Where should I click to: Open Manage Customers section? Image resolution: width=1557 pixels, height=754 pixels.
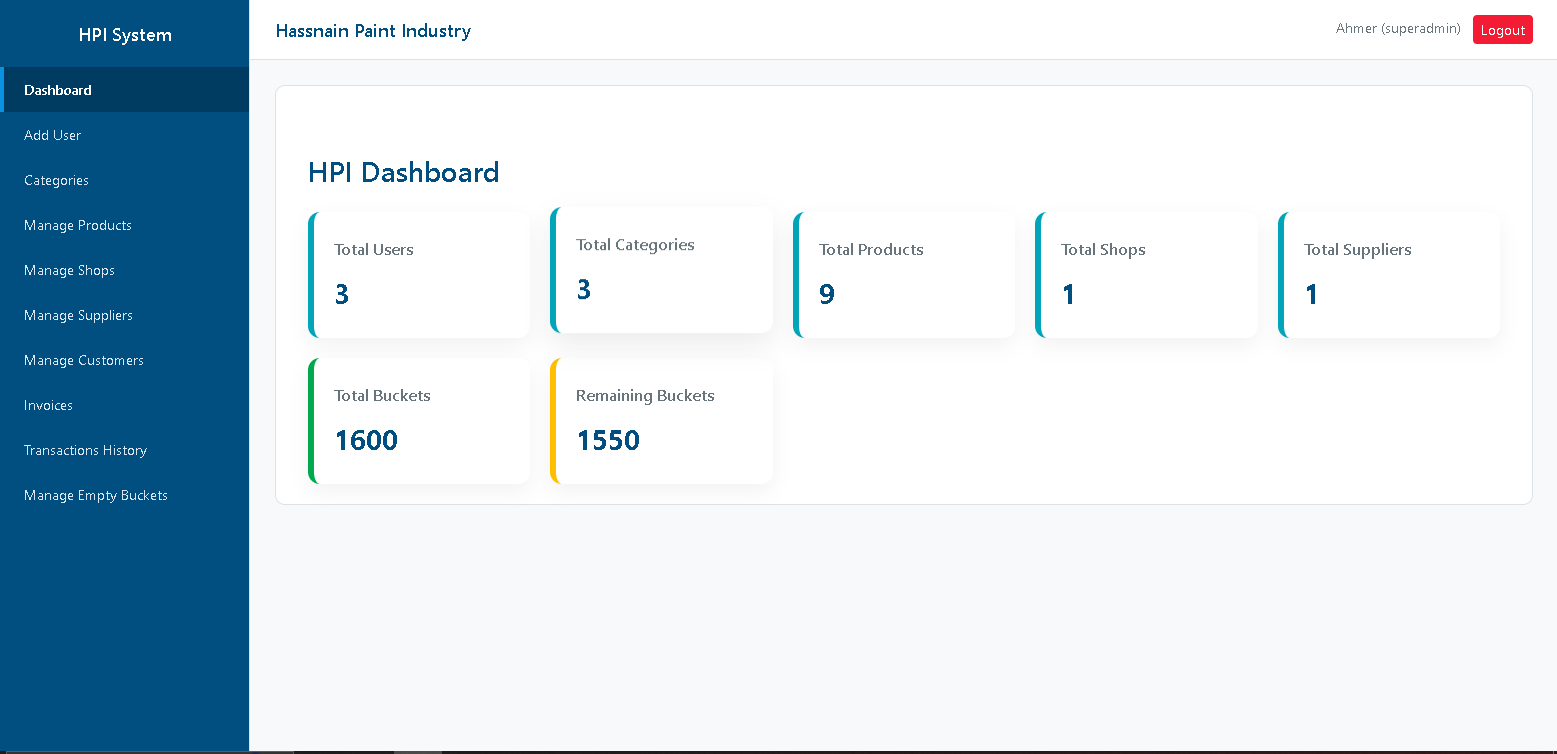(84, 360)
